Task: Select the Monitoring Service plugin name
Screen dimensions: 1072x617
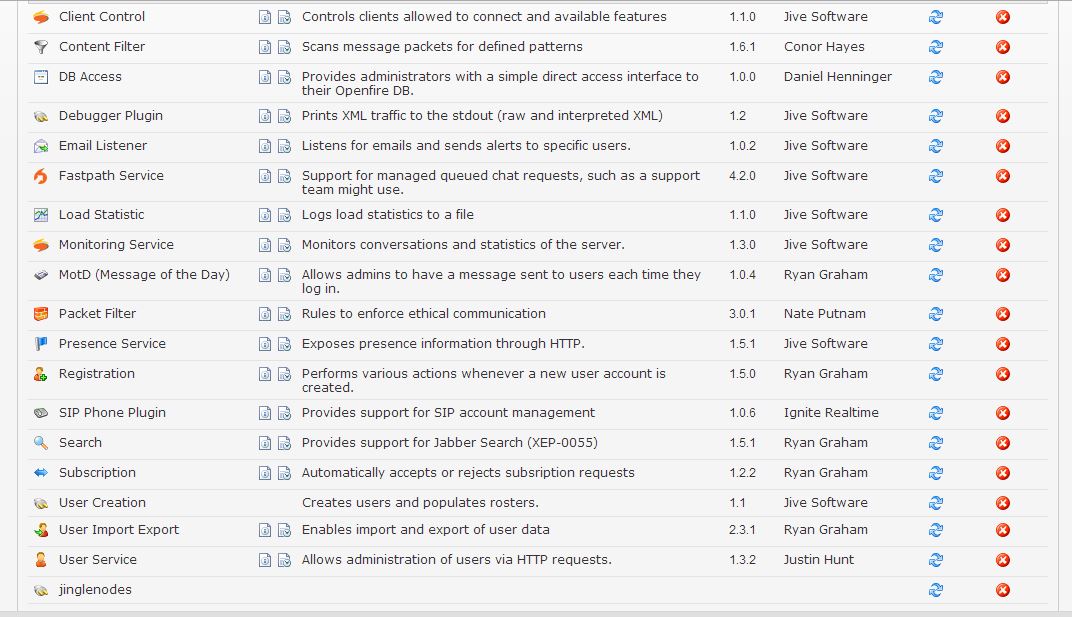Action: click(116, 245)
